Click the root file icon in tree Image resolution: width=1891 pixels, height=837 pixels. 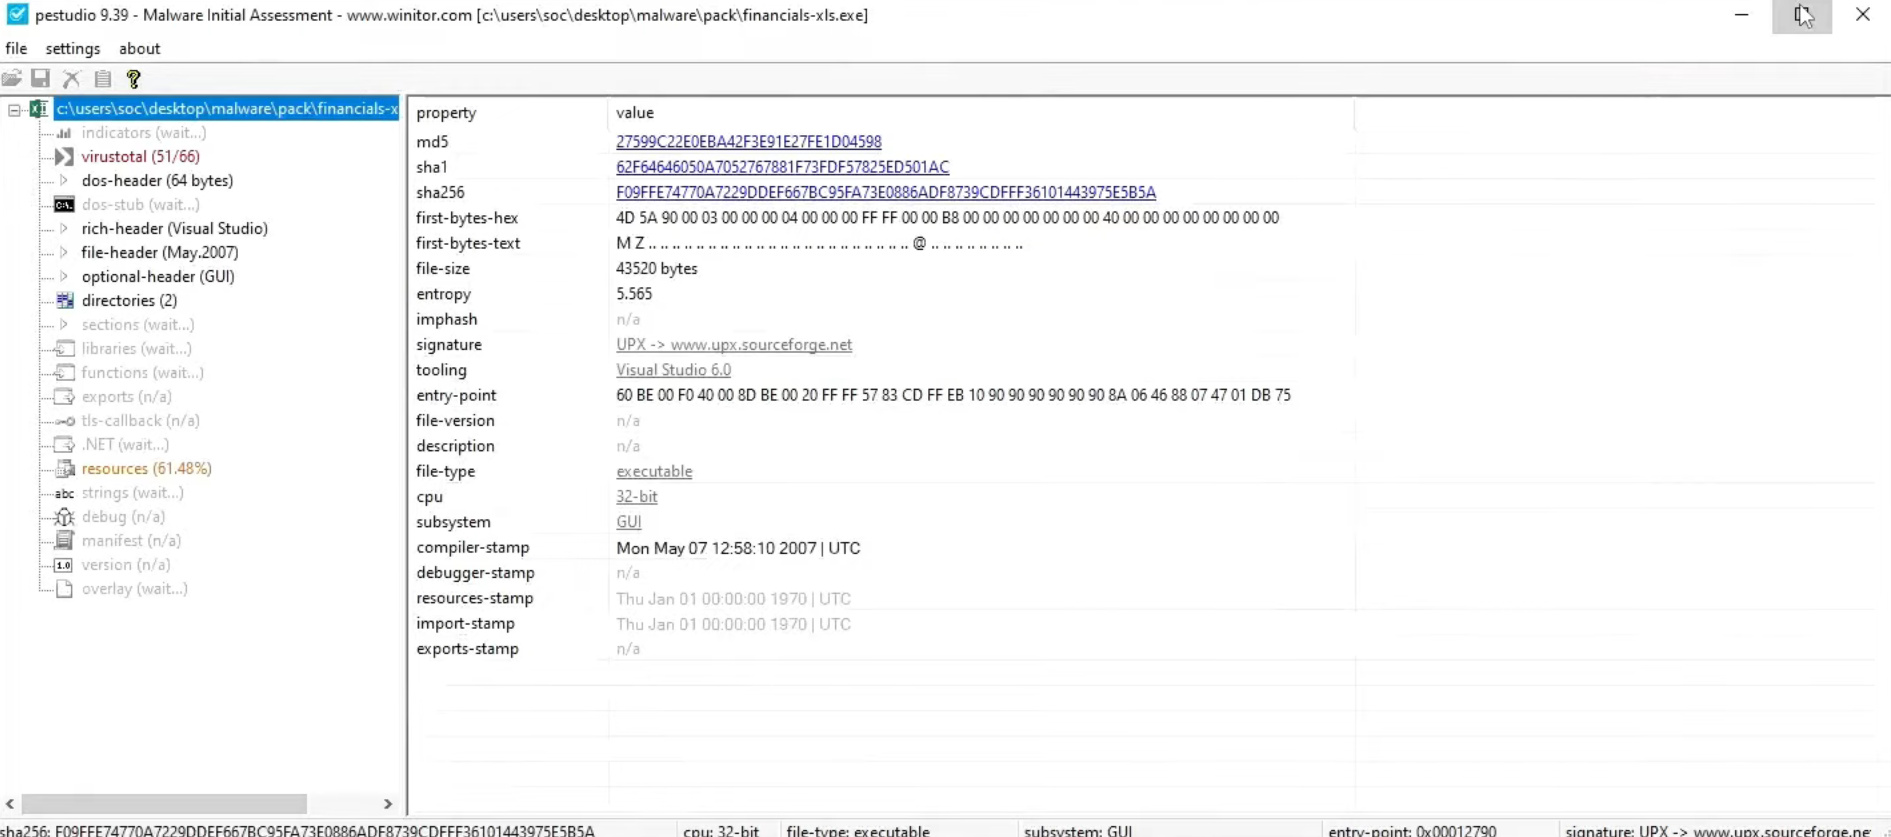click(x=39, y=108)
